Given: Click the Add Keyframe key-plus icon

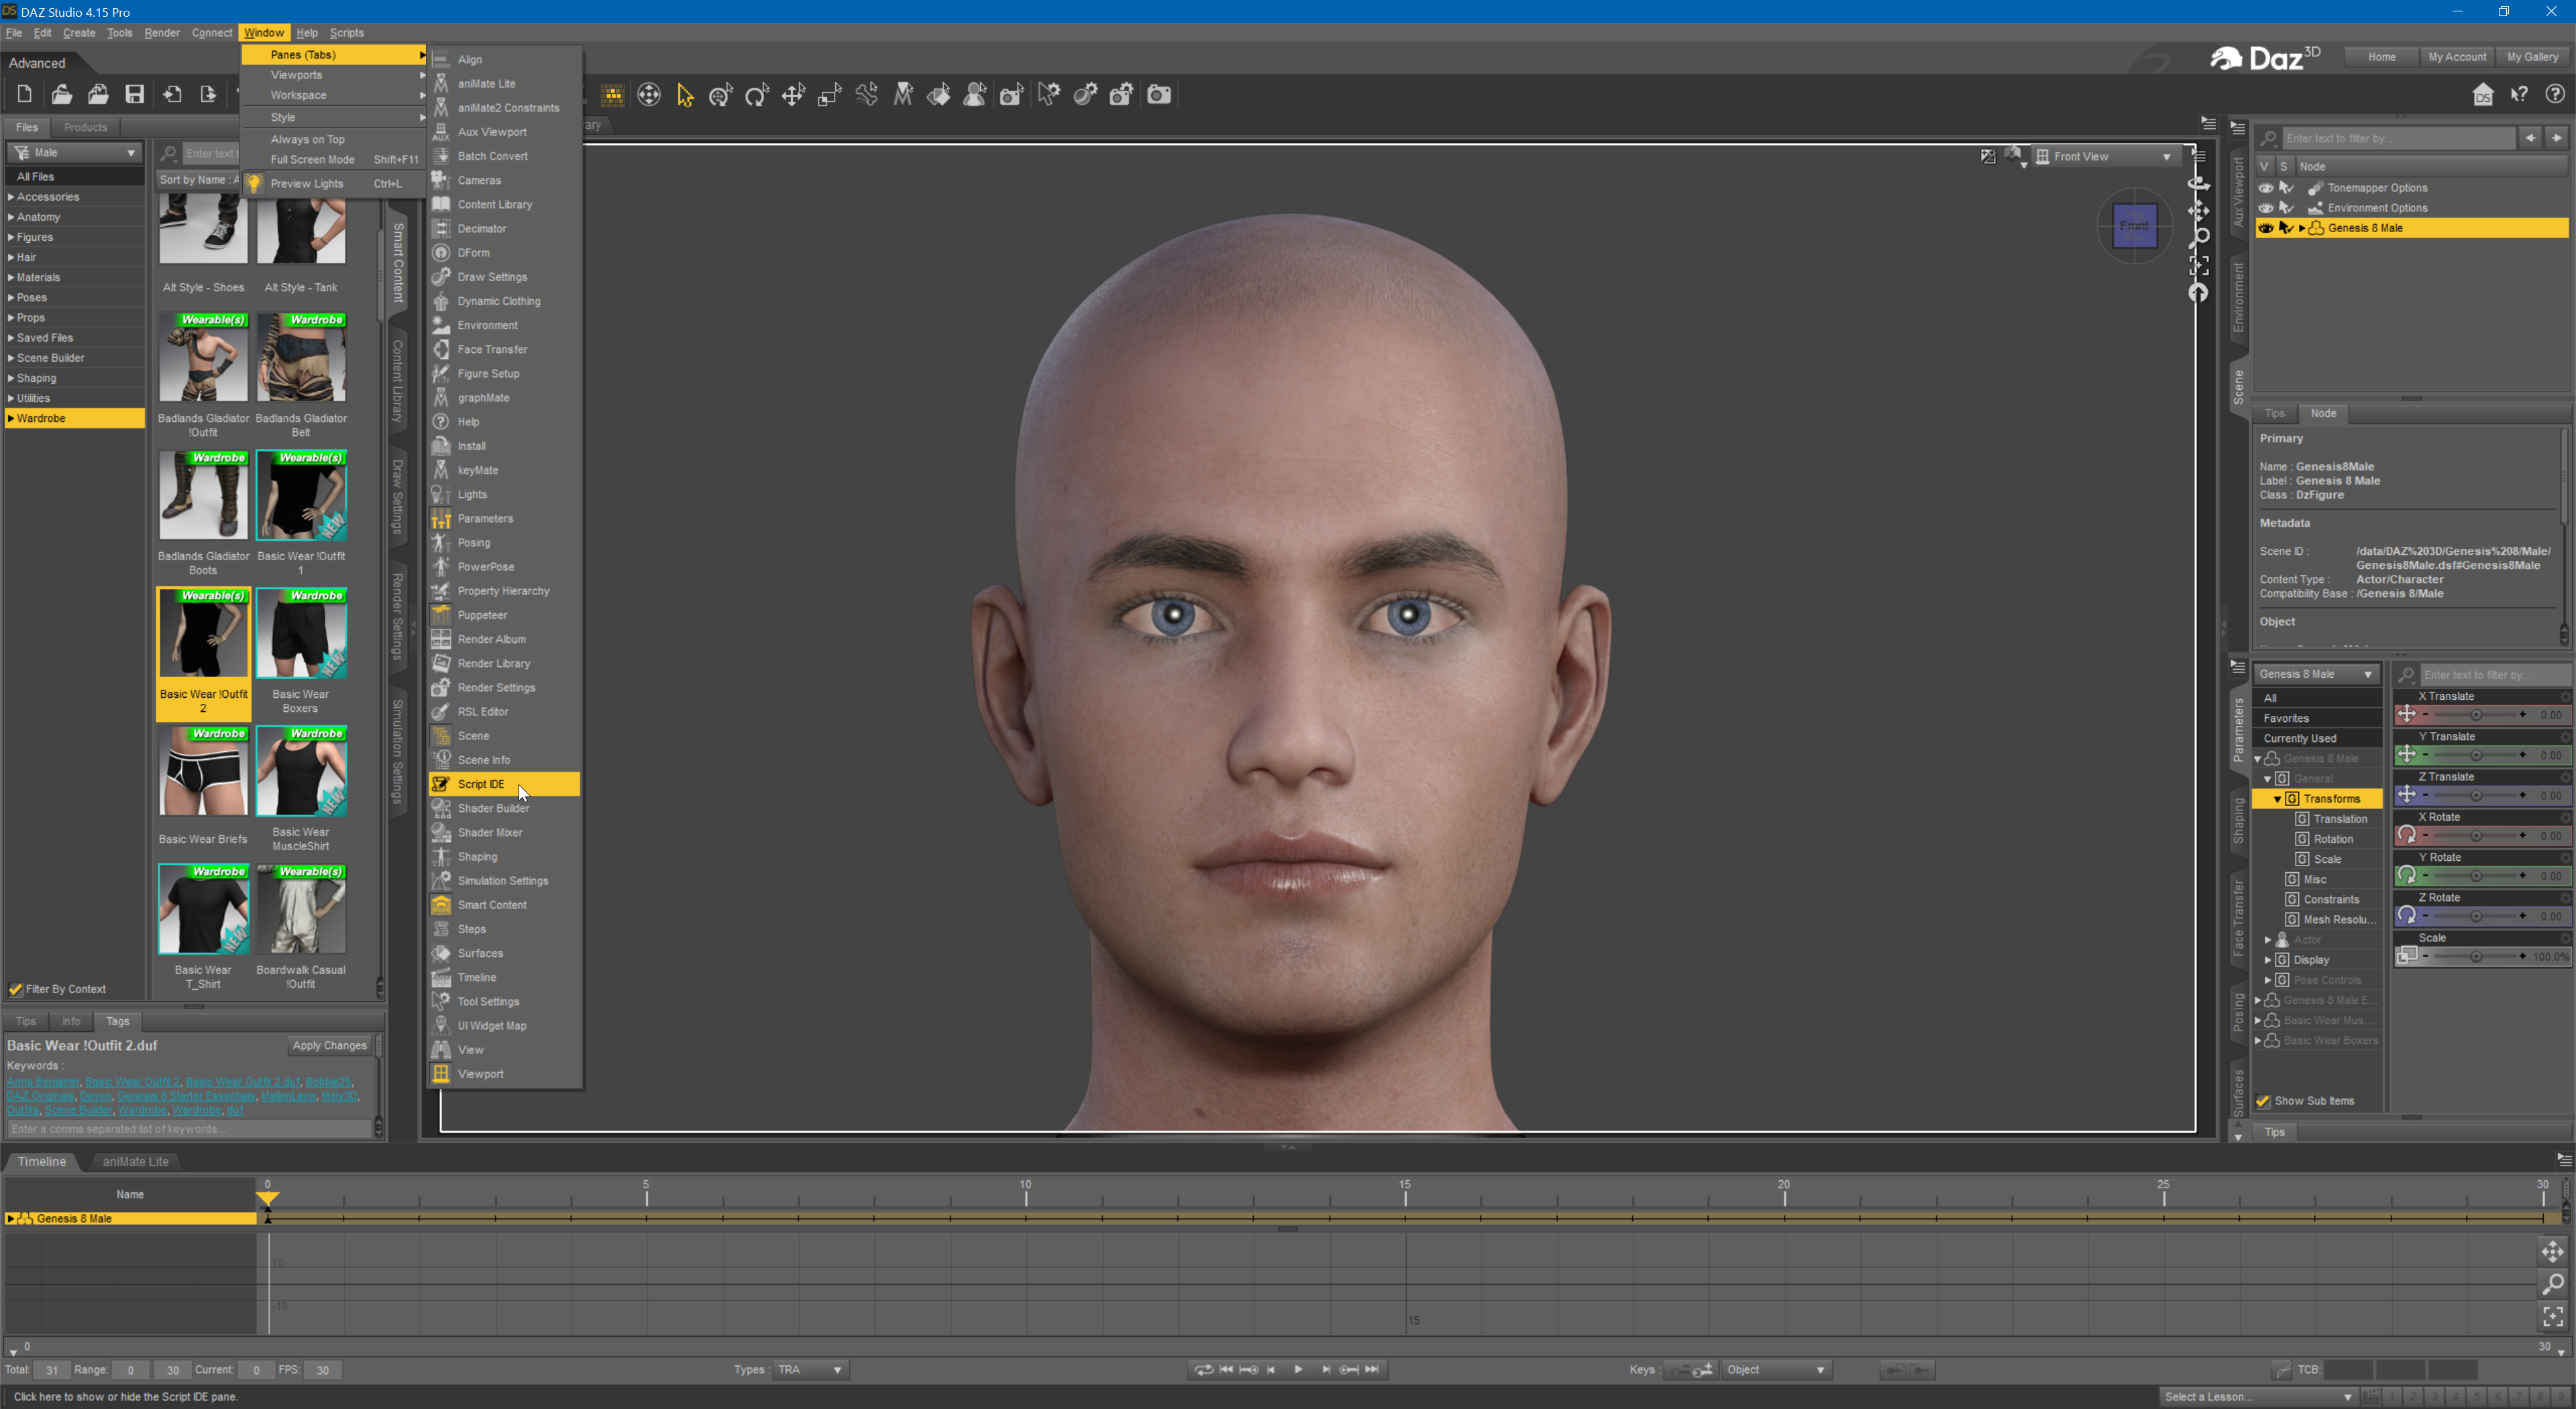Looking at the screenshot, I should [x=1703, y=1369].
